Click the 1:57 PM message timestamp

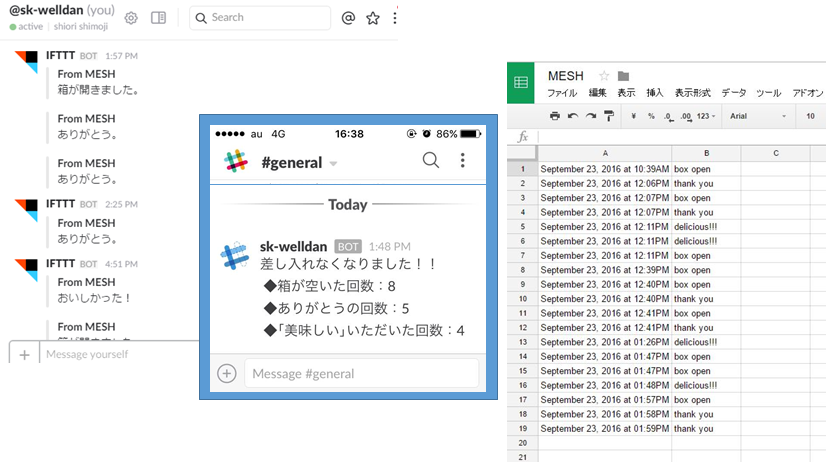click(x=121, y=56)
